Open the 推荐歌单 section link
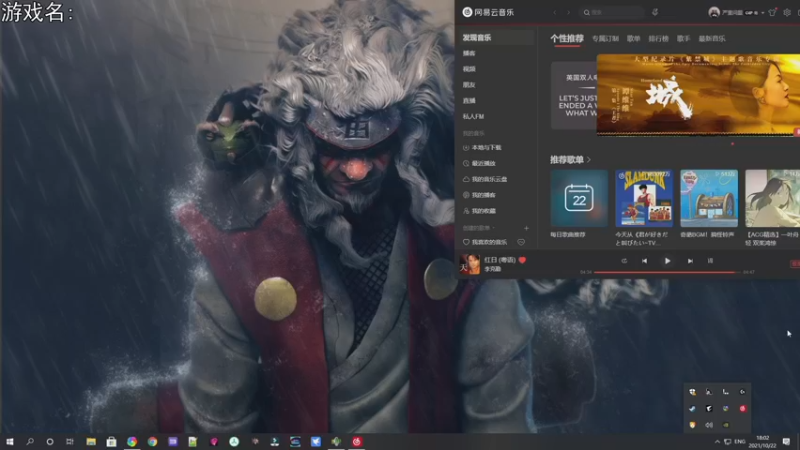This screenshot has width=800, height=450. (570, 160)
